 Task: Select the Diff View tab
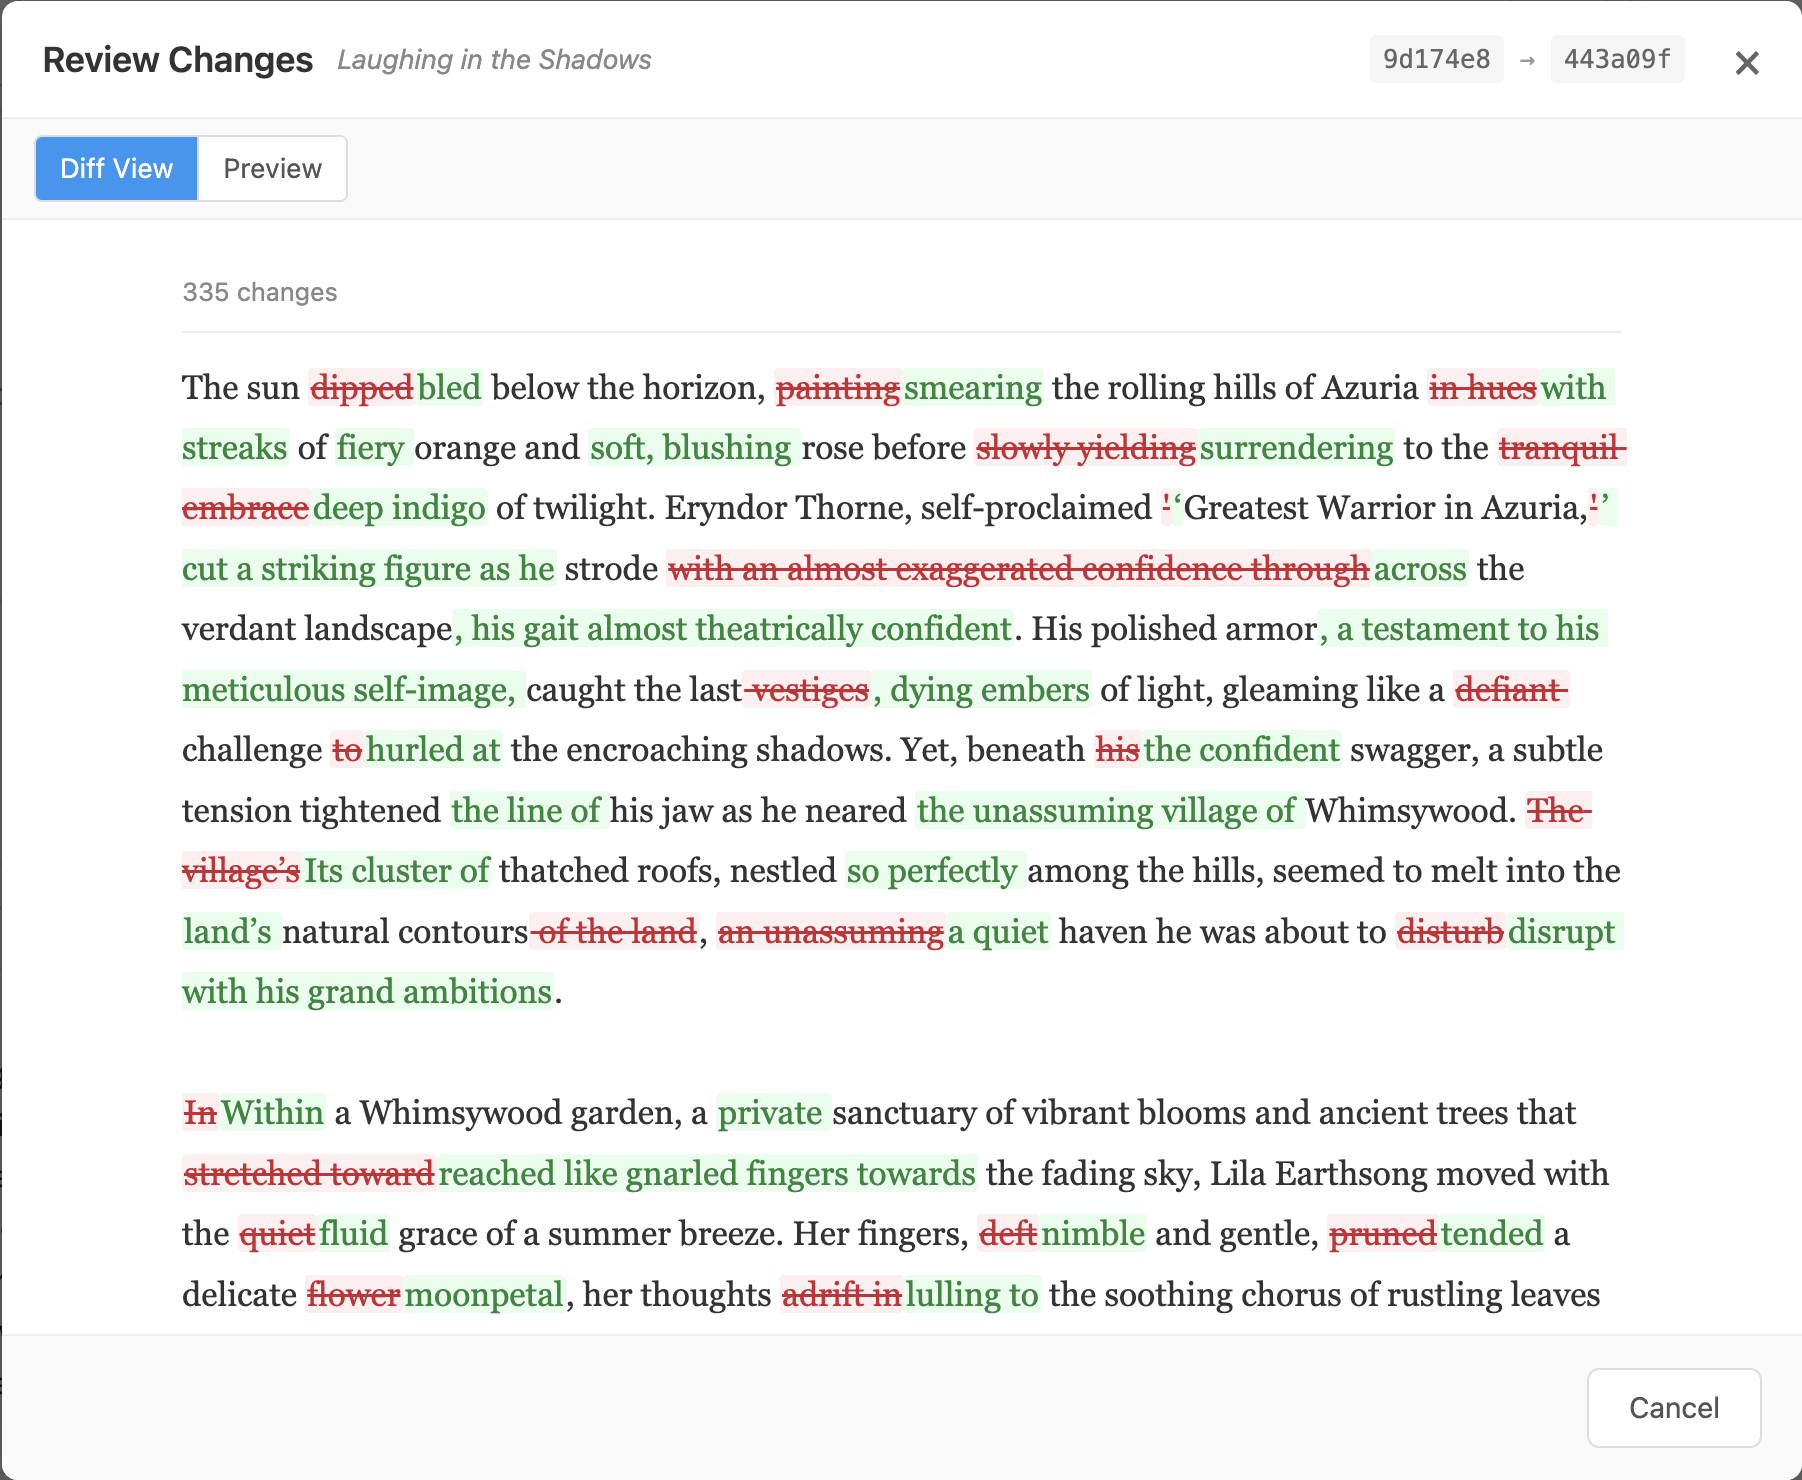pos(115,168)
